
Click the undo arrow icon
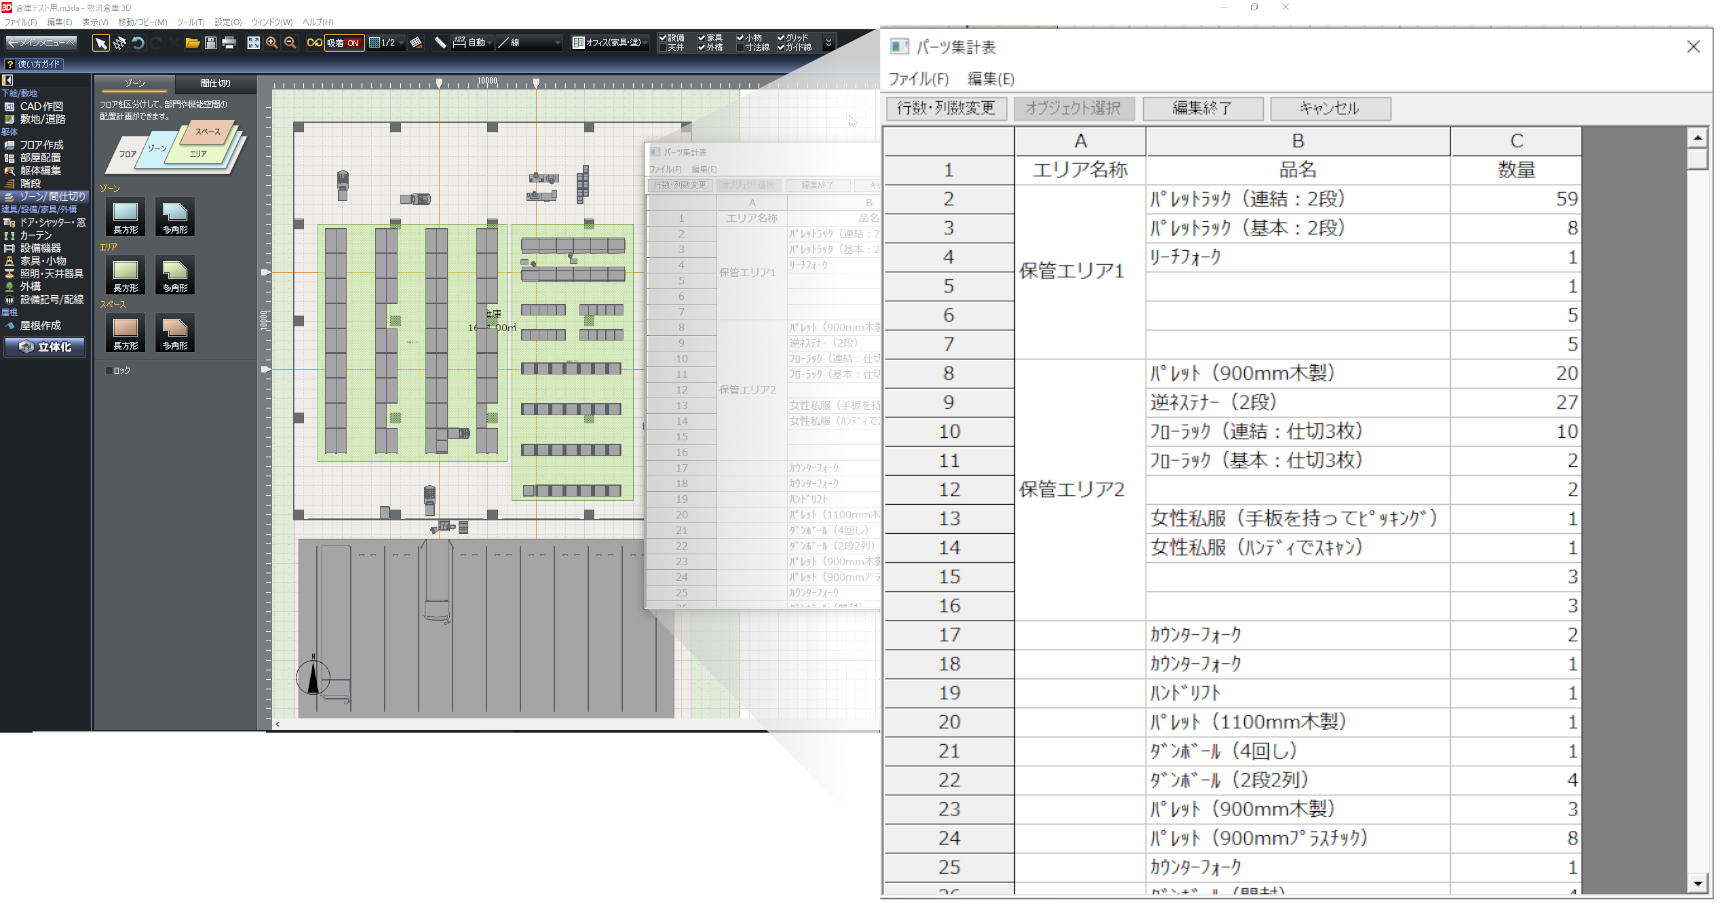(x=138, y=43)
